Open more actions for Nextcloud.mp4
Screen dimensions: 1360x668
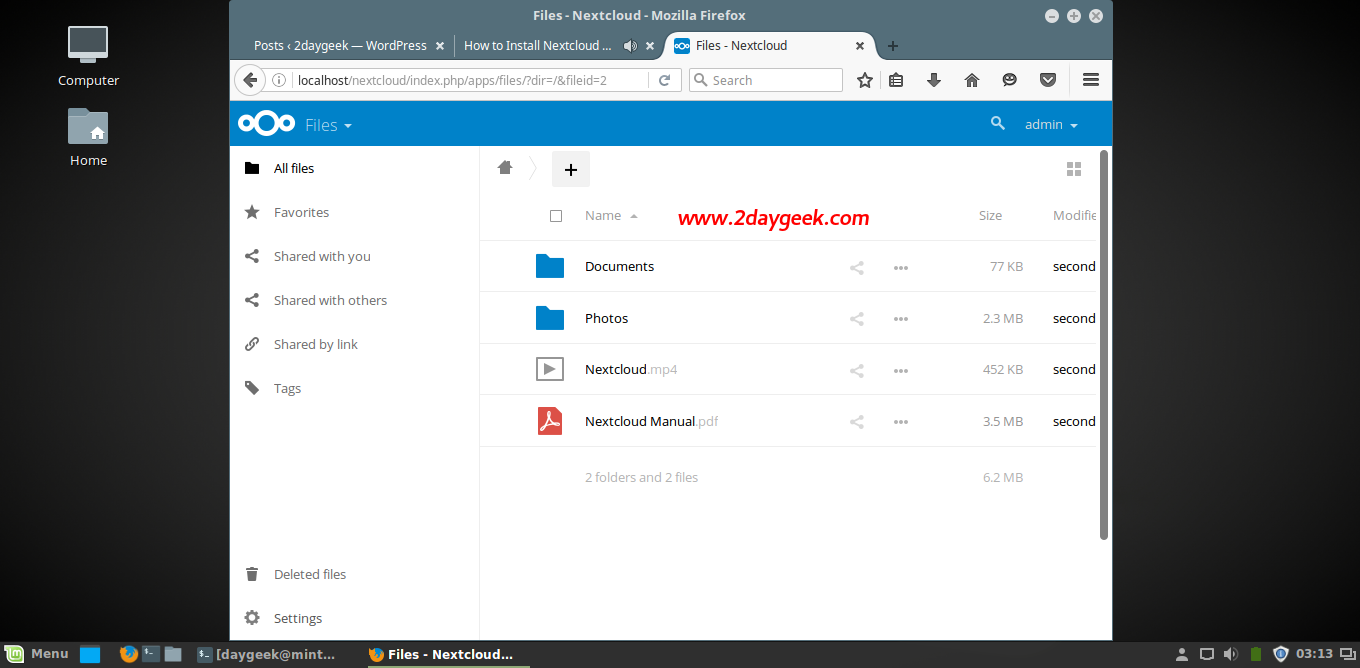(901, 370)
